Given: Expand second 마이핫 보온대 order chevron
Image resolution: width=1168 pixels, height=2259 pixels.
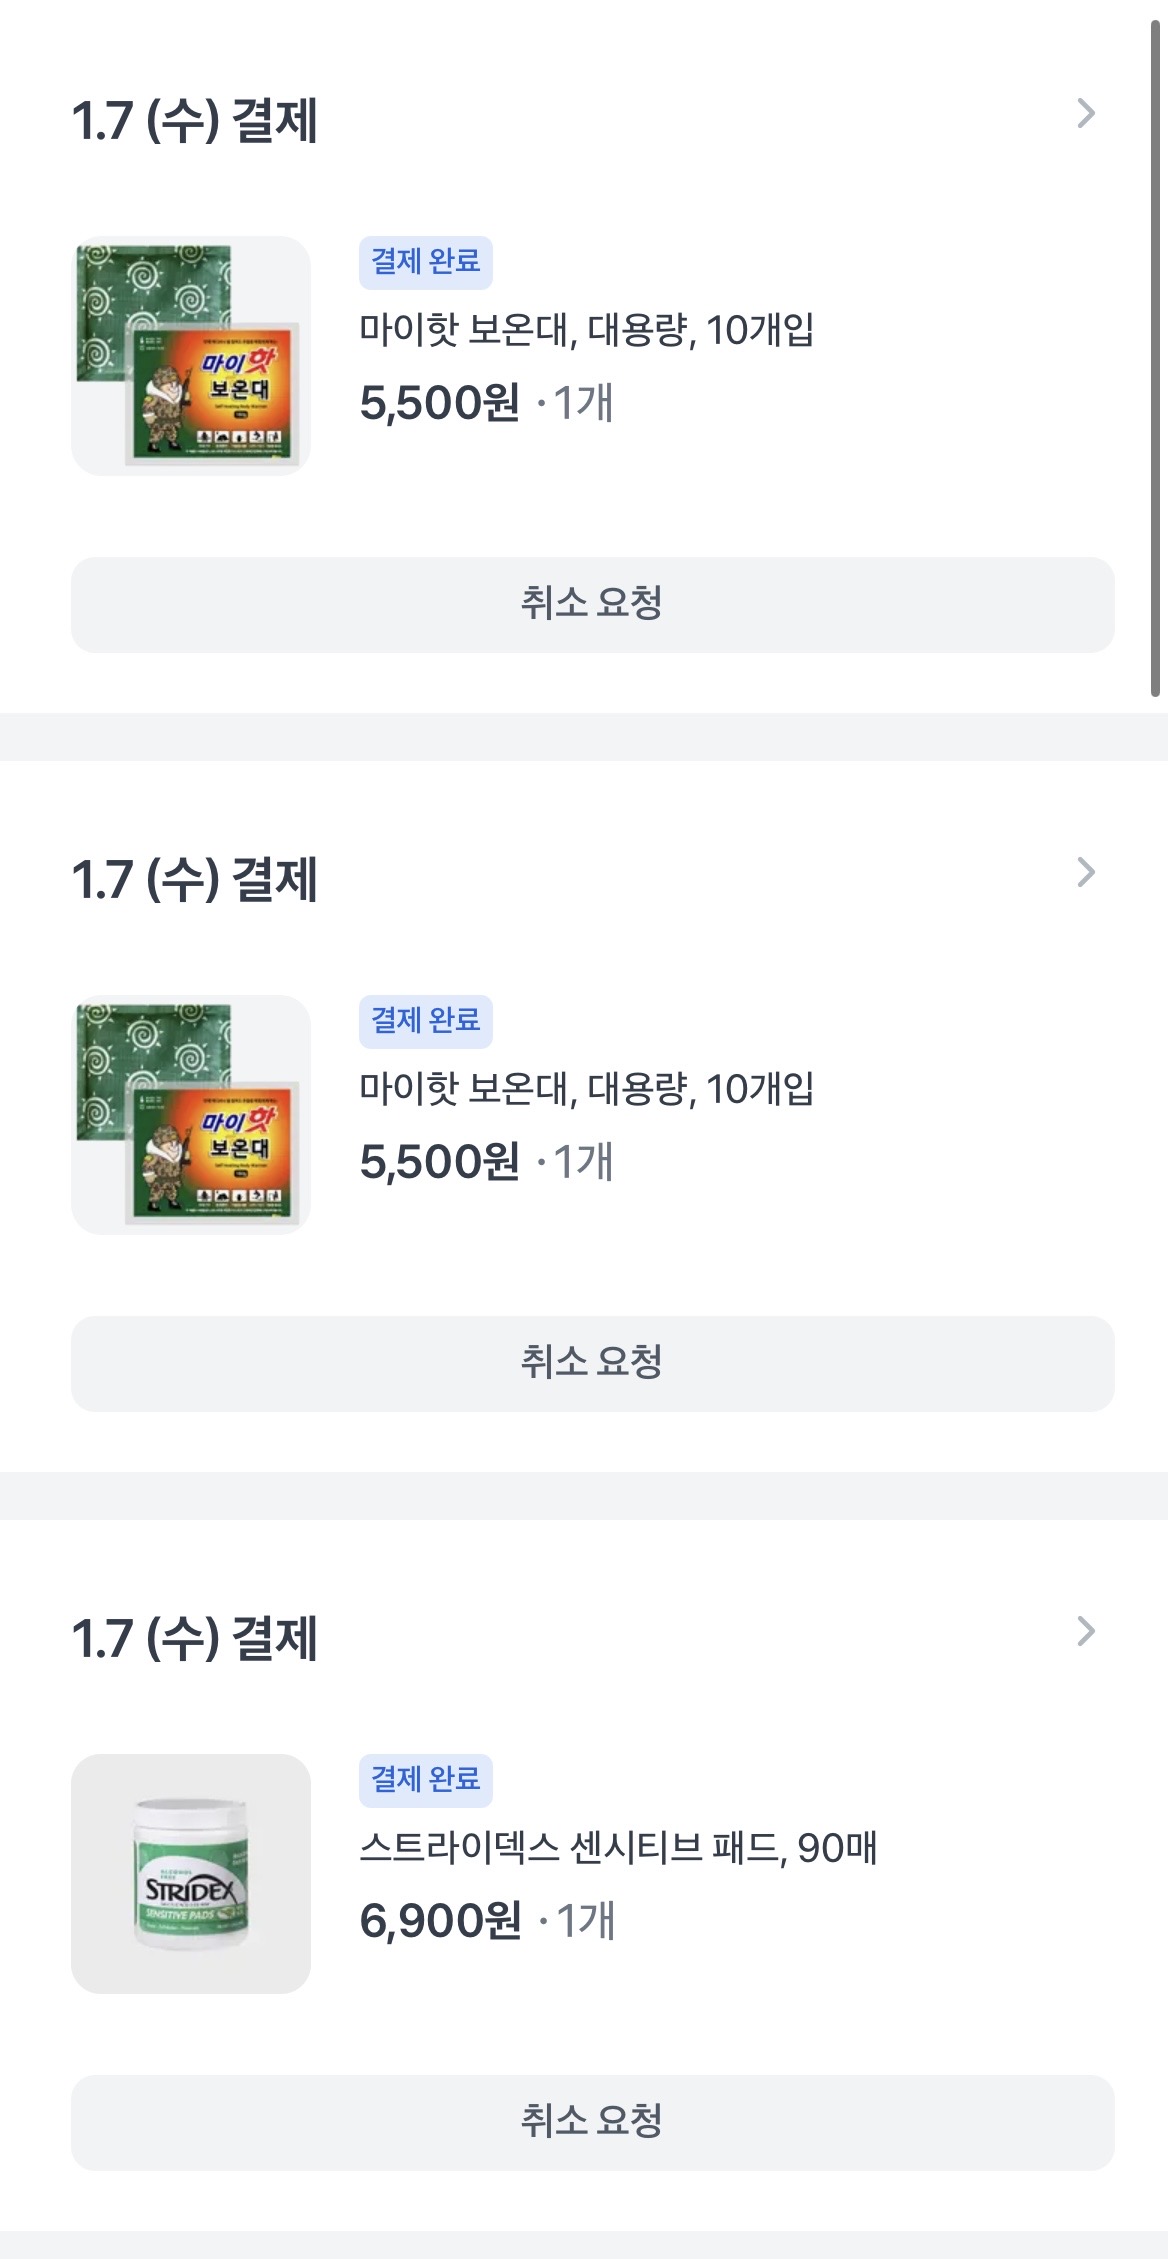Looking at the screenshot, I should (1086, 873).
